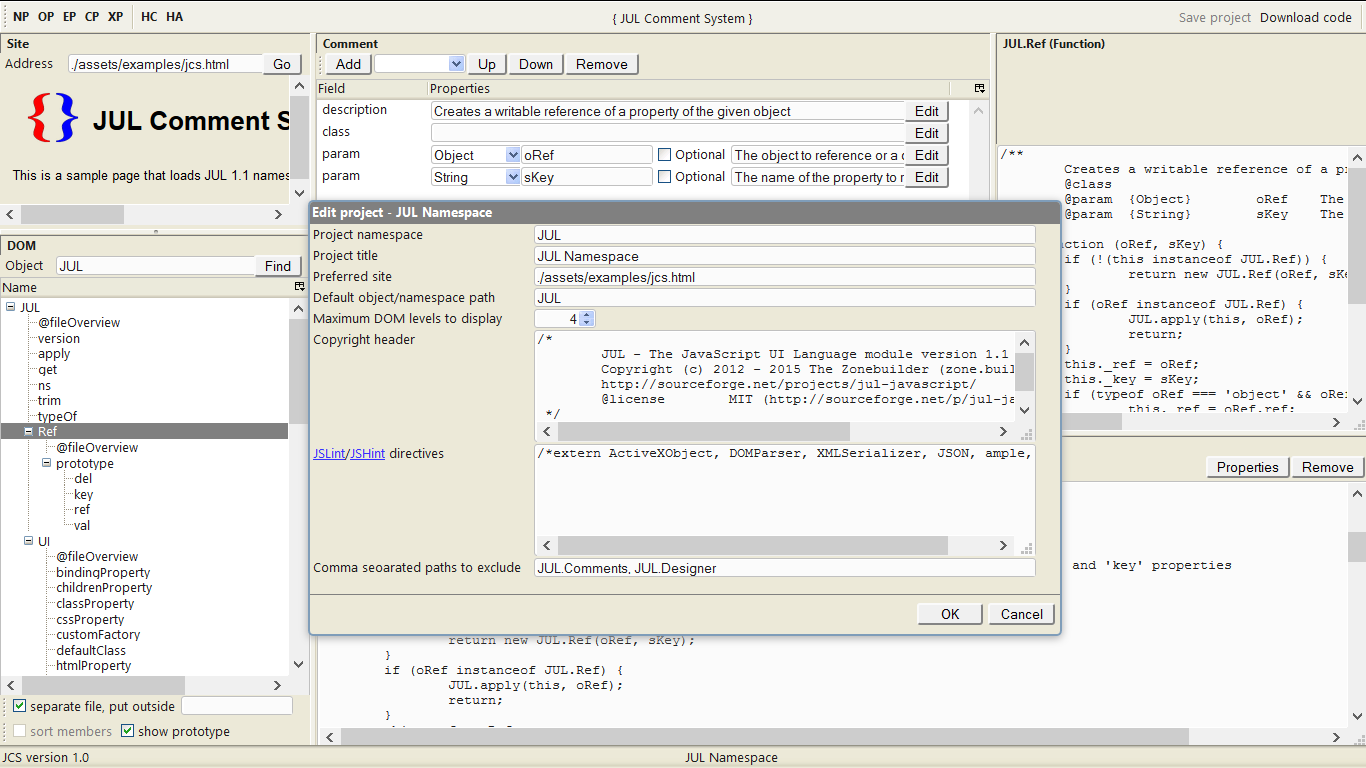Uncheck the show prototype checkbox
Screen dimensions: 1366x768
click(128, 731)
